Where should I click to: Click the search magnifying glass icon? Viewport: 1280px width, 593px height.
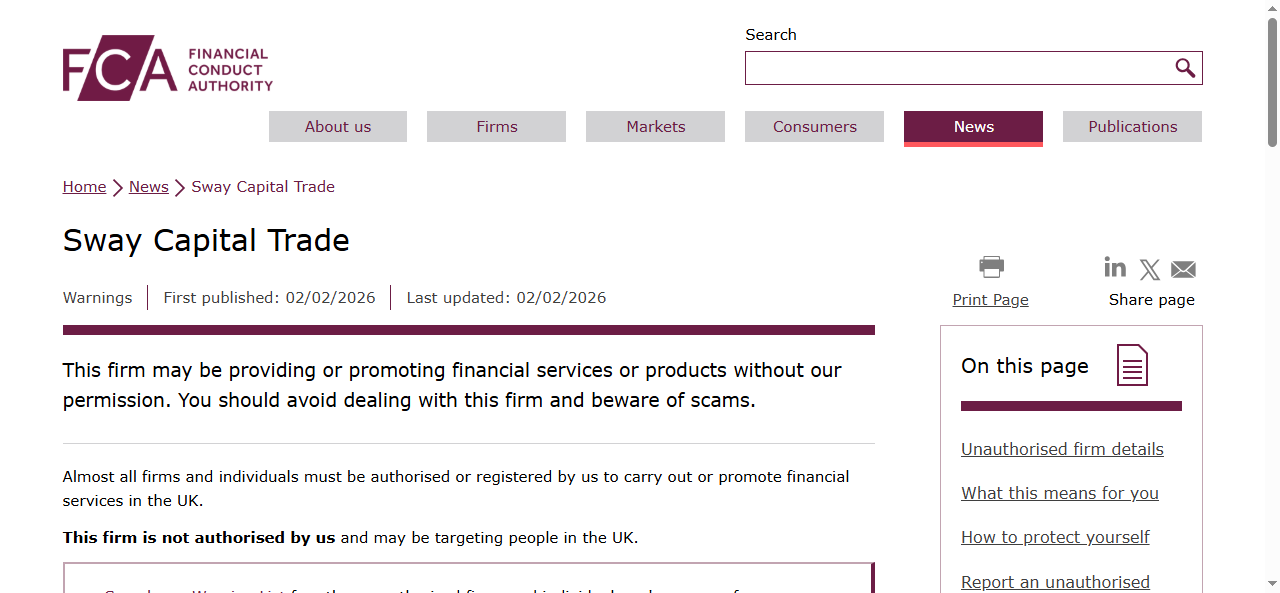pos(1185,67)
